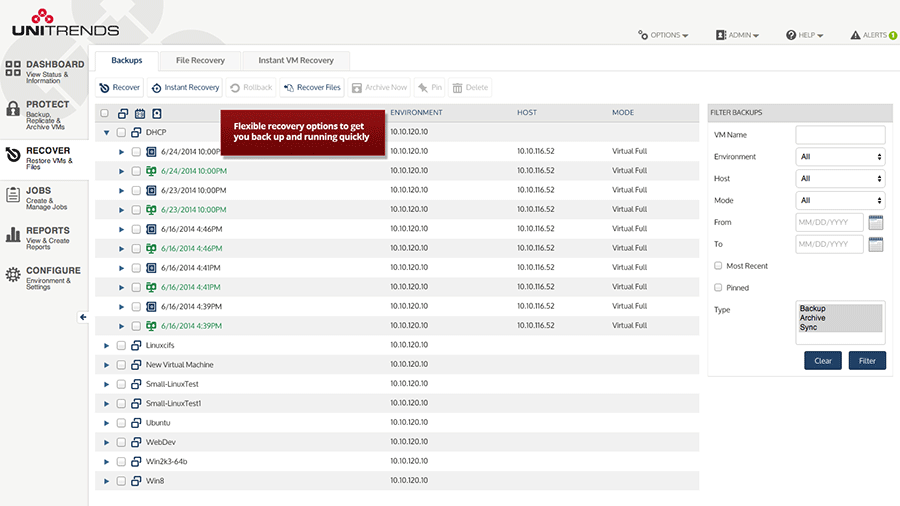
Task: Click the Clear filter button
Action: point(823,361)
